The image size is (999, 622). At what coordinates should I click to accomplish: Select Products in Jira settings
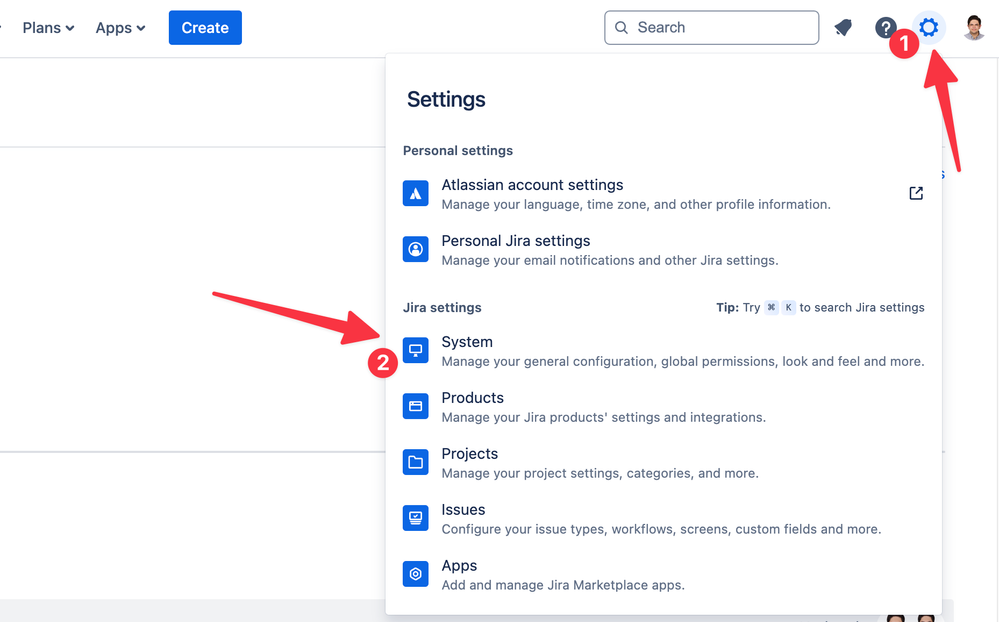[663, 407]
